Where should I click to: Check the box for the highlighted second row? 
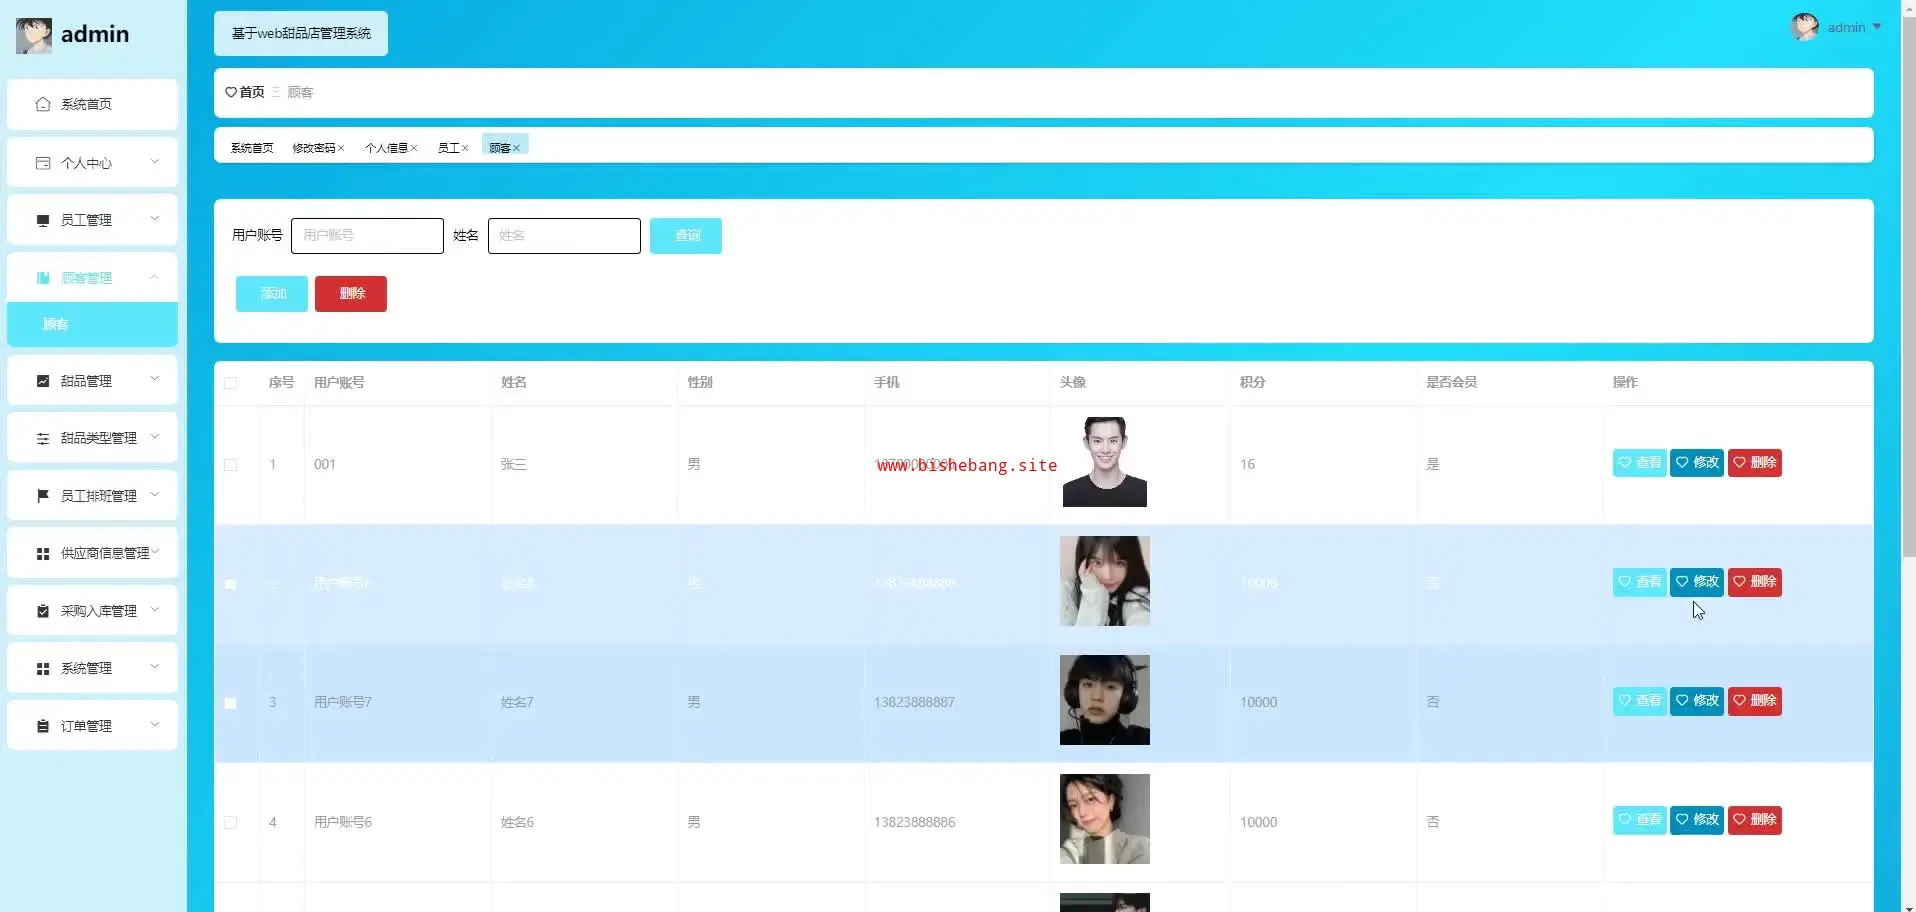[231, 584]
